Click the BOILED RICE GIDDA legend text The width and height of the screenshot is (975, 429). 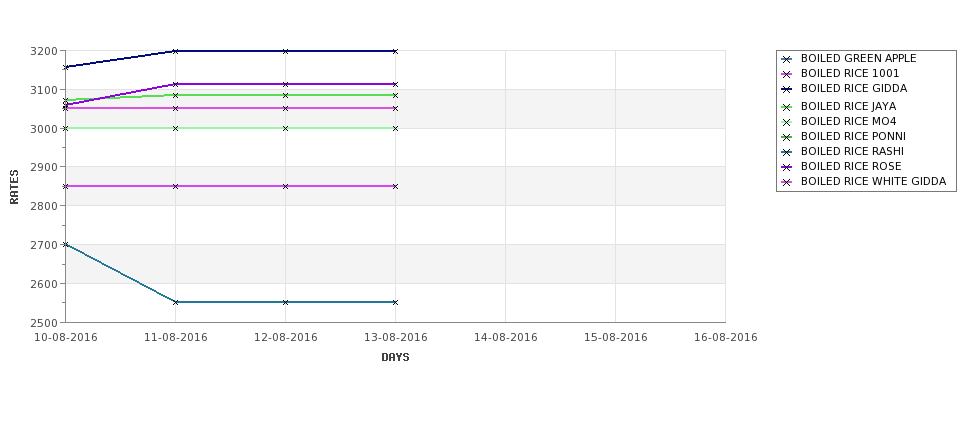[854, 88]
